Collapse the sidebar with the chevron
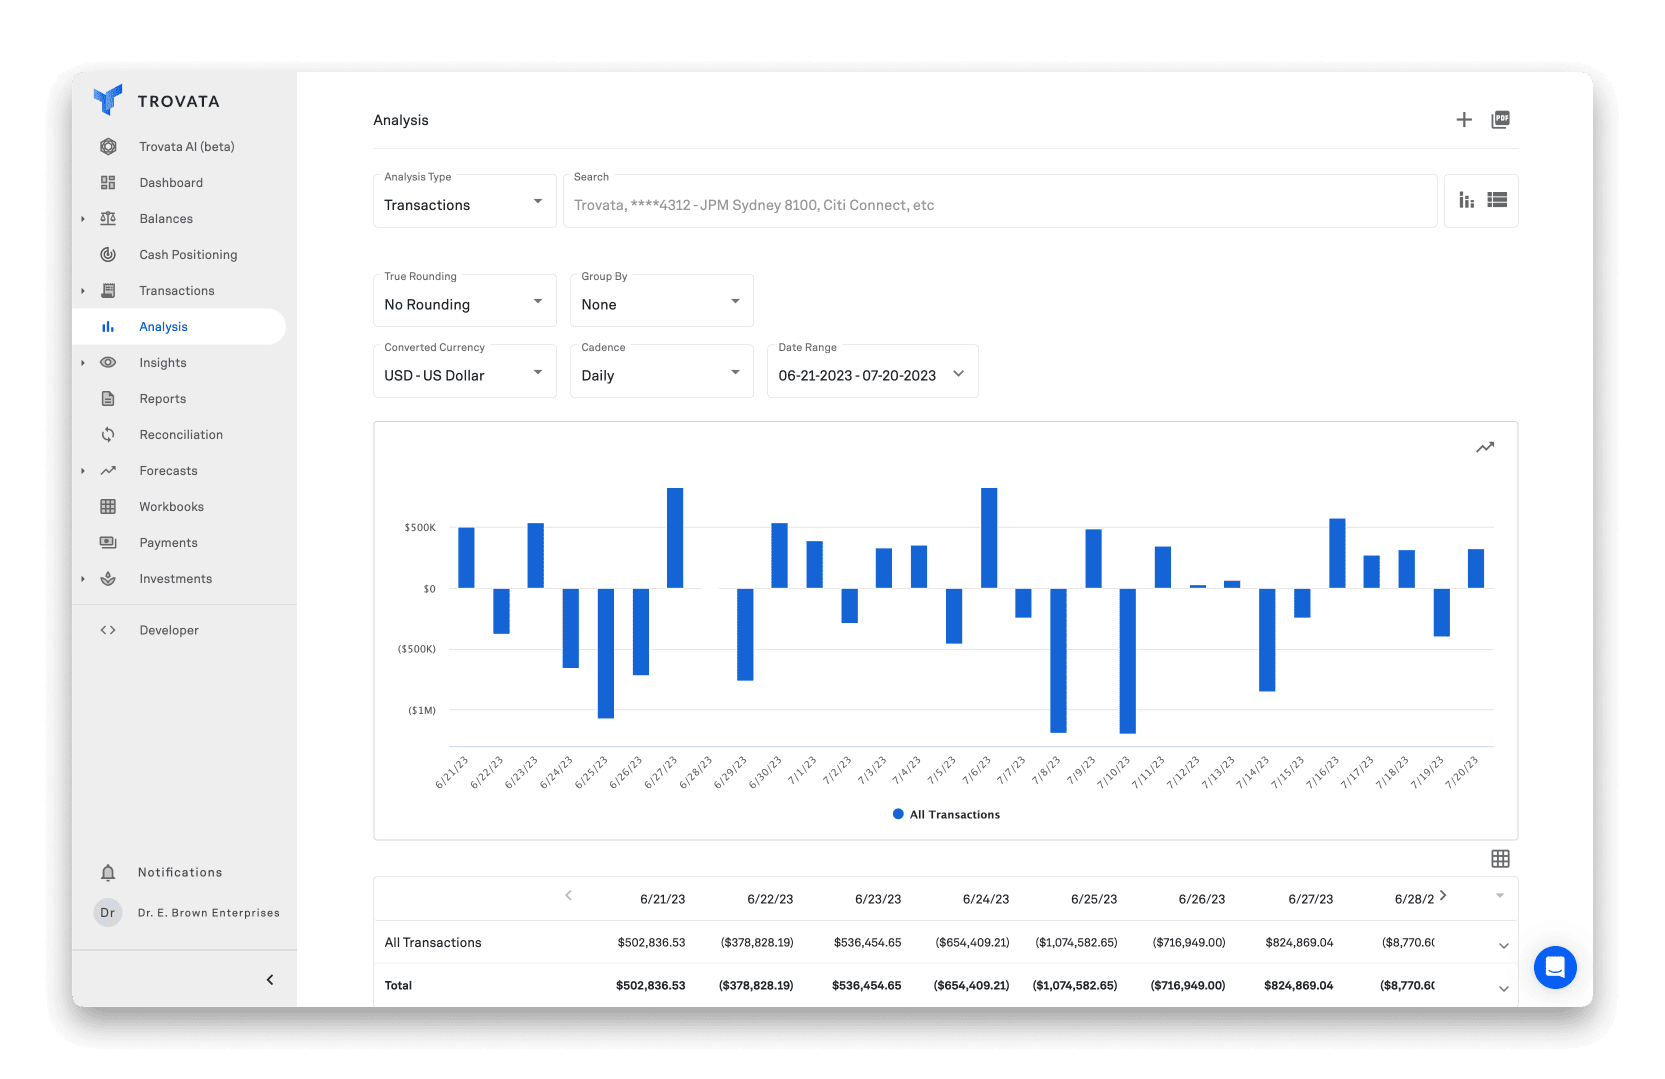Image resolution: width=1665 pixels, height=1079 pixels. pyautogui.click(x=270, y=980)
